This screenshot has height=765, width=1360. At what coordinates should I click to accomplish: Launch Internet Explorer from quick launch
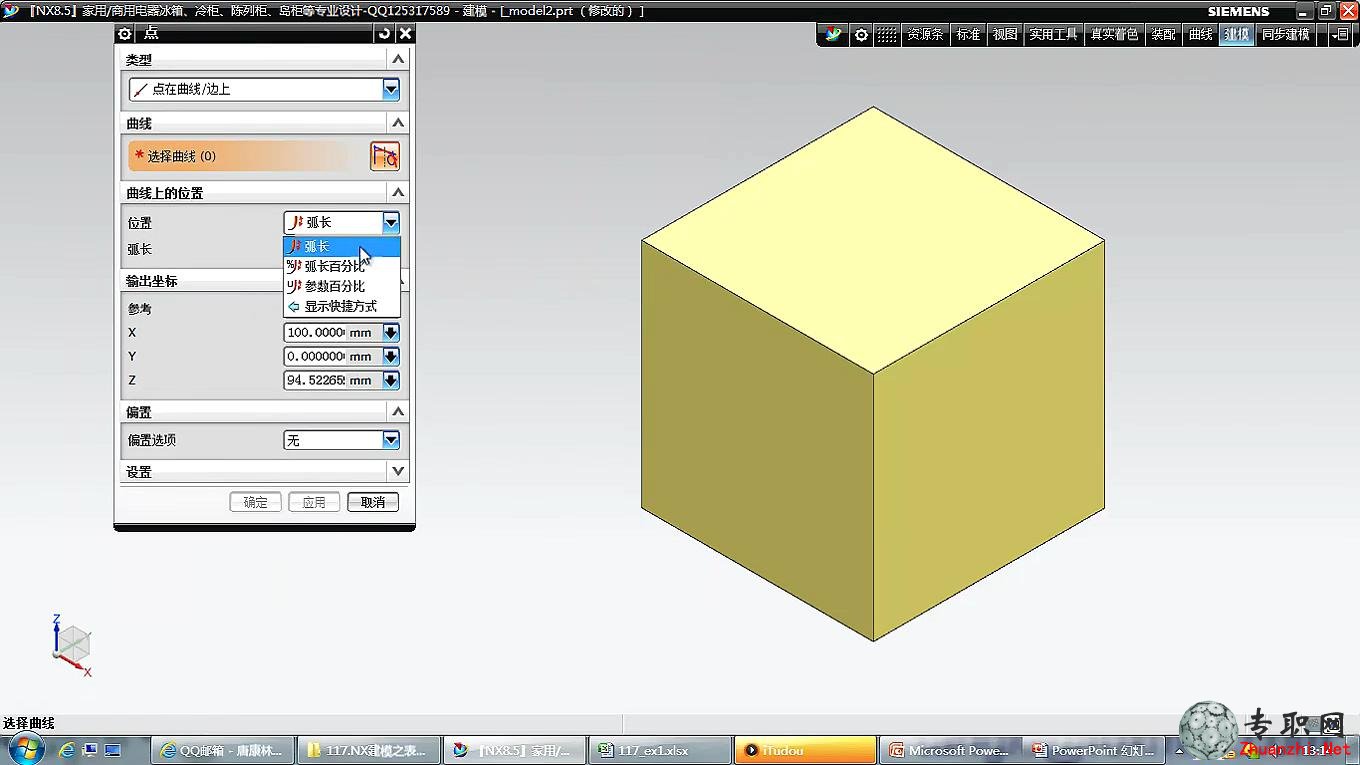[67, 750]
